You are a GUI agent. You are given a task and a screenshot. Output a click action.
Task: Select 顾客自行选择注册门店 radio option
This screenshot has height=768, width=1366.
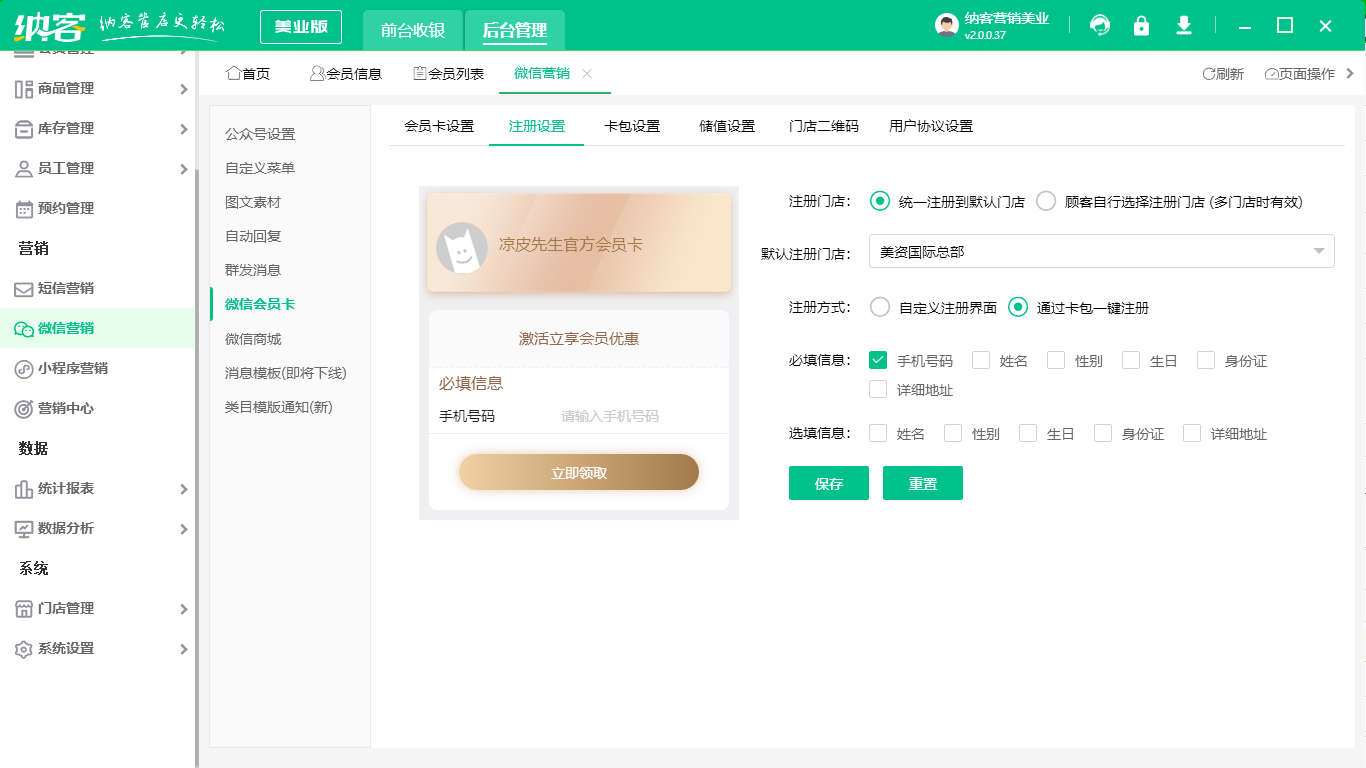[x=1046, y=201]
